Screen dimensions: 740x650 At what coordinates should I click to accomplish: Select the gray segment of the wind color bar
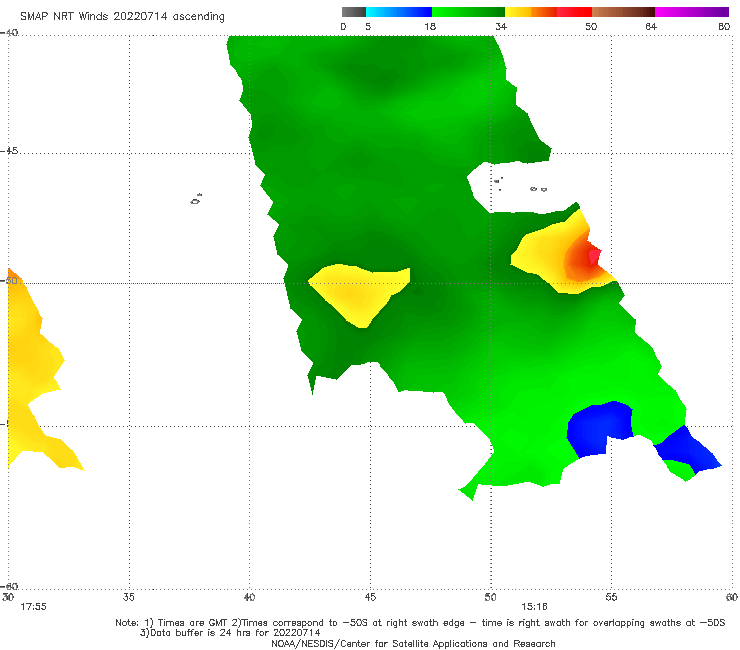point(354,12)
